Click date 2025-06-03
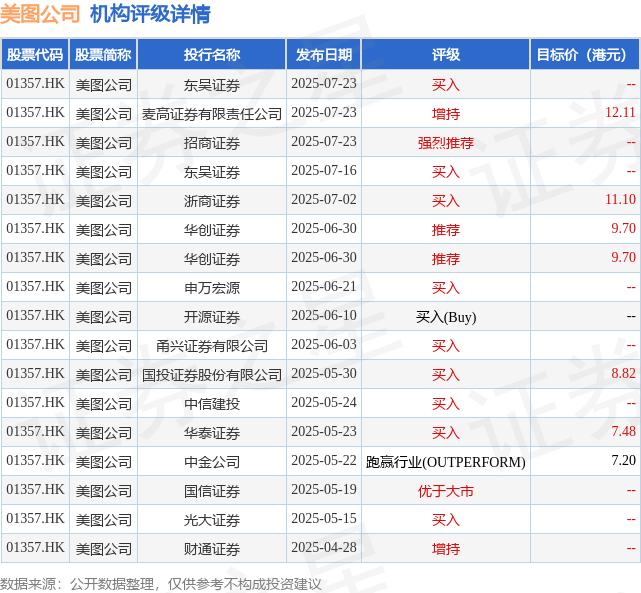The image size is (641, 593). point(324,345)
